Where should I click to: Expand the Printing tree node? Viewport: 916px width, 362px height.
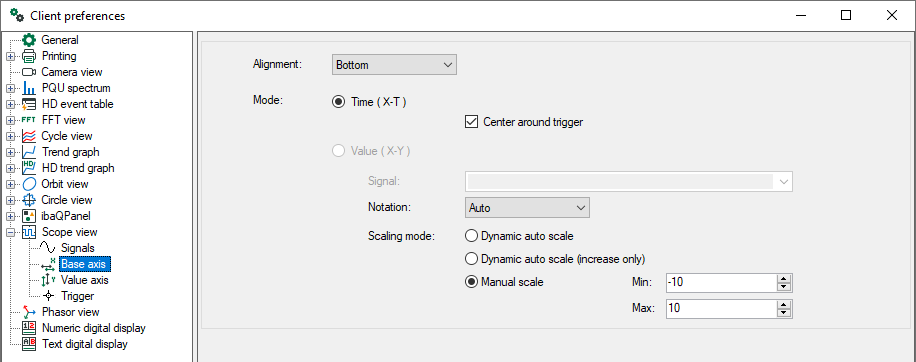(11, 57)
